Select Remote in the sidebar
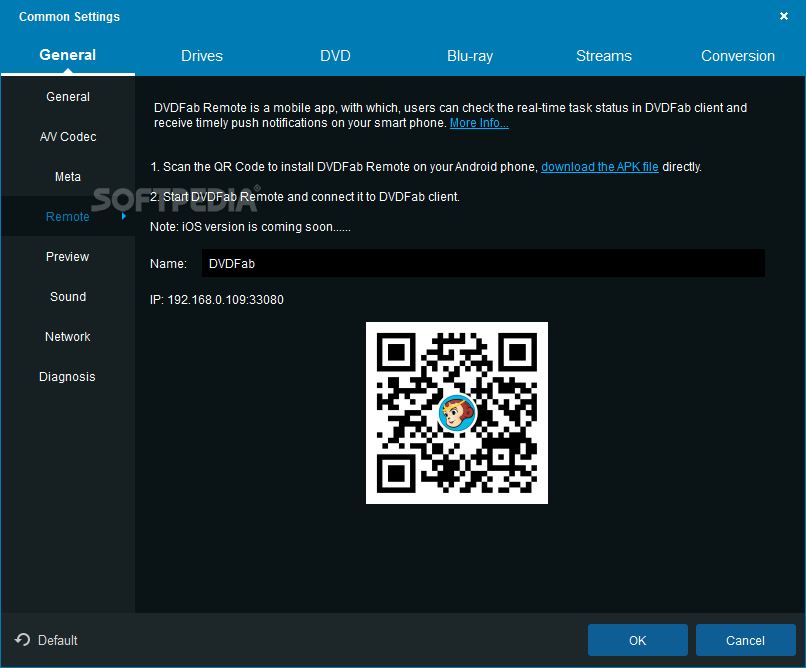 point(68,216)
